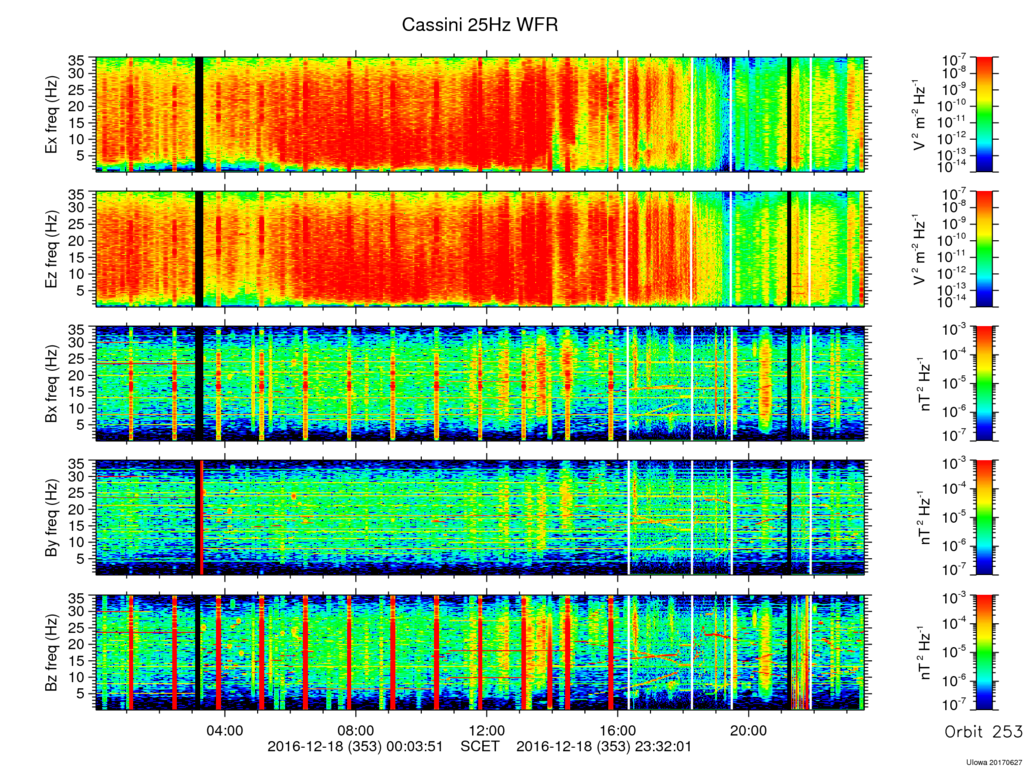Click the Ex freq spectrogram panel
The image size is (1024, 767).
pos(481,114)
